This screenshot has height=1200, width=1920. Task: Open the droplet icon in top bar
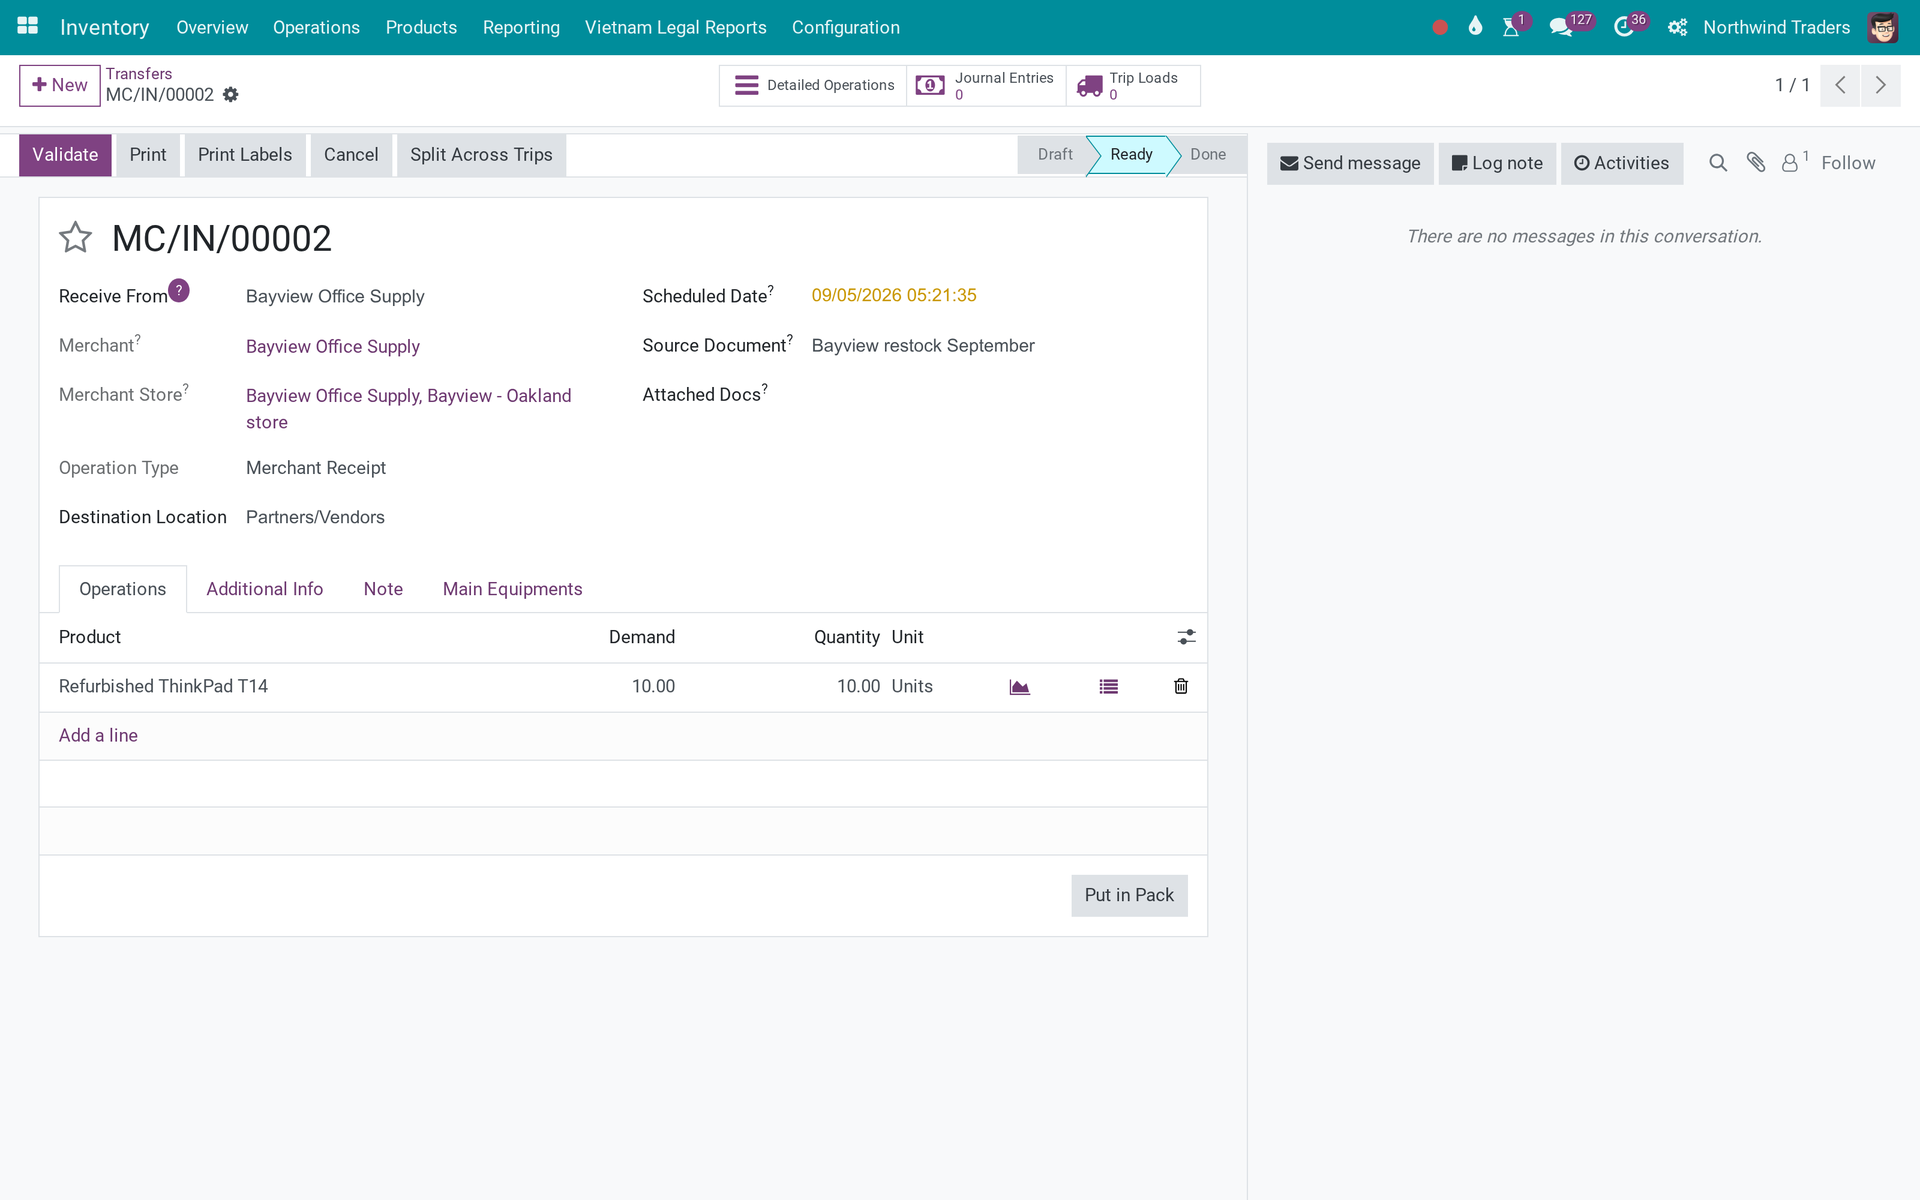click(1475, 27)
